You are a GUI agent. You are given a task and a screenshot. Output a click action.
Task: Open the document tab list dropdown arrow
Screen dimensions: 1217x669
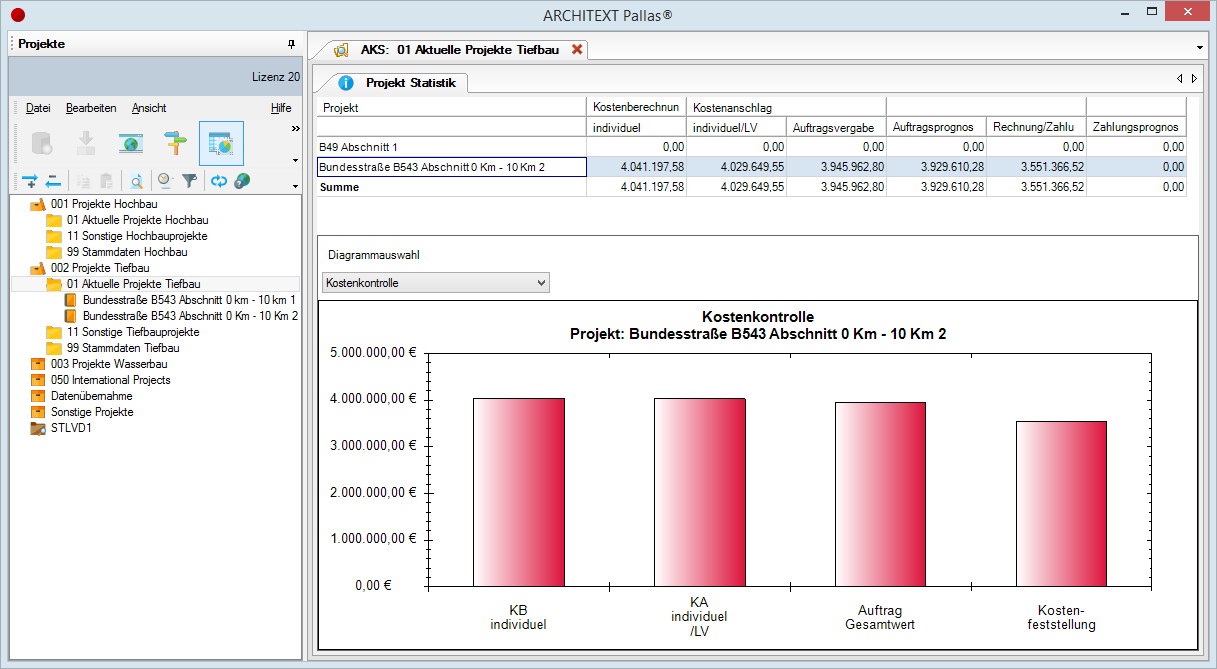(x=1199, y=48)
